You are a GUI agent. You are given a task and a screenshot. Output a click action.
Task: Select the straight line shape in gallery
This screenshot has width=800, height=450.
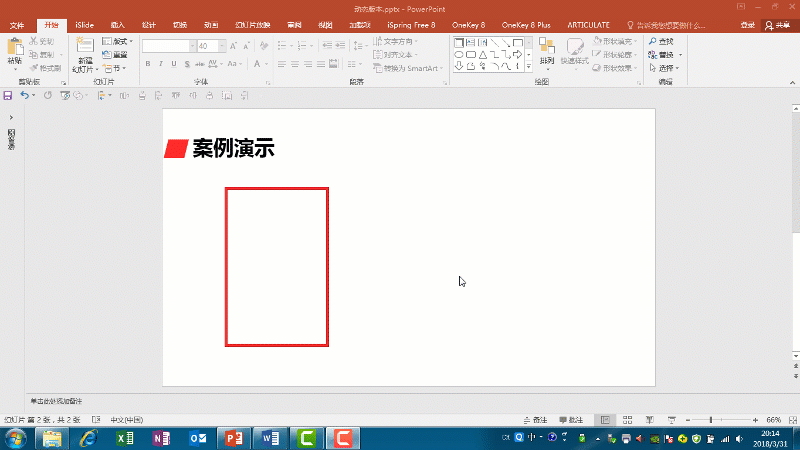tap(494, 43)
